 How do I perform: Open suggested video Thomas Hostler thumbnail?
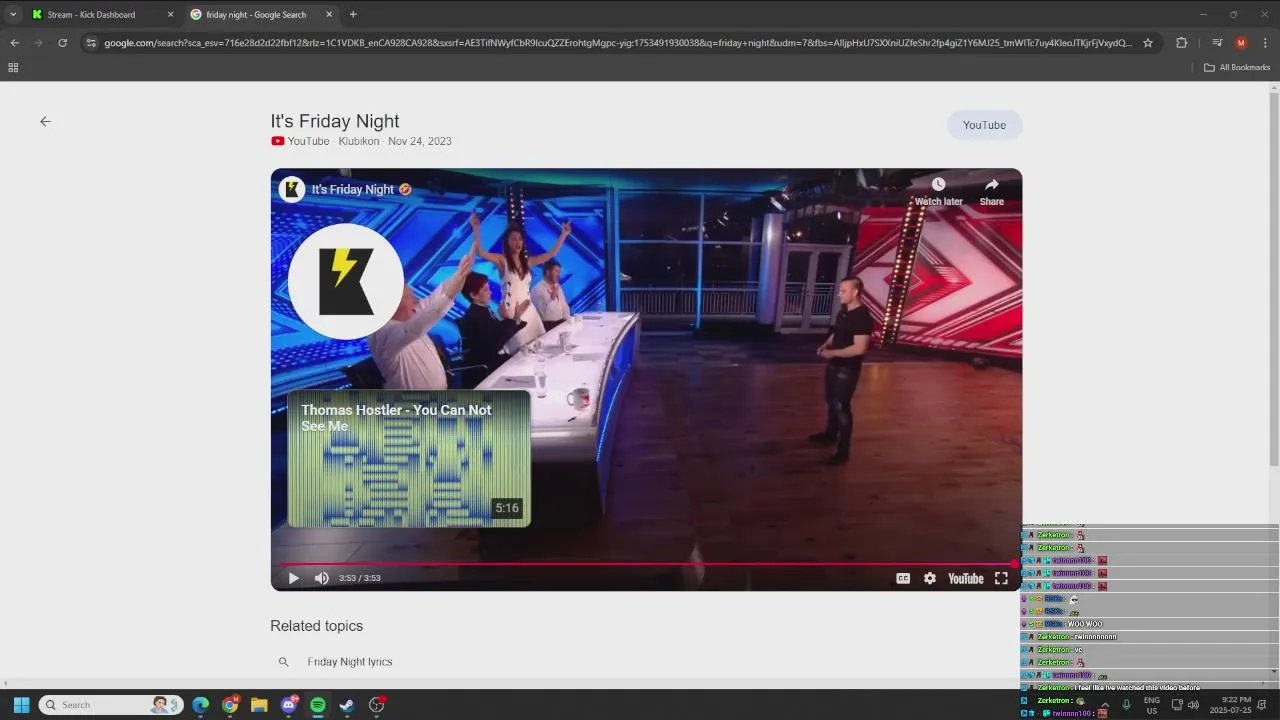tap(409, 458)
